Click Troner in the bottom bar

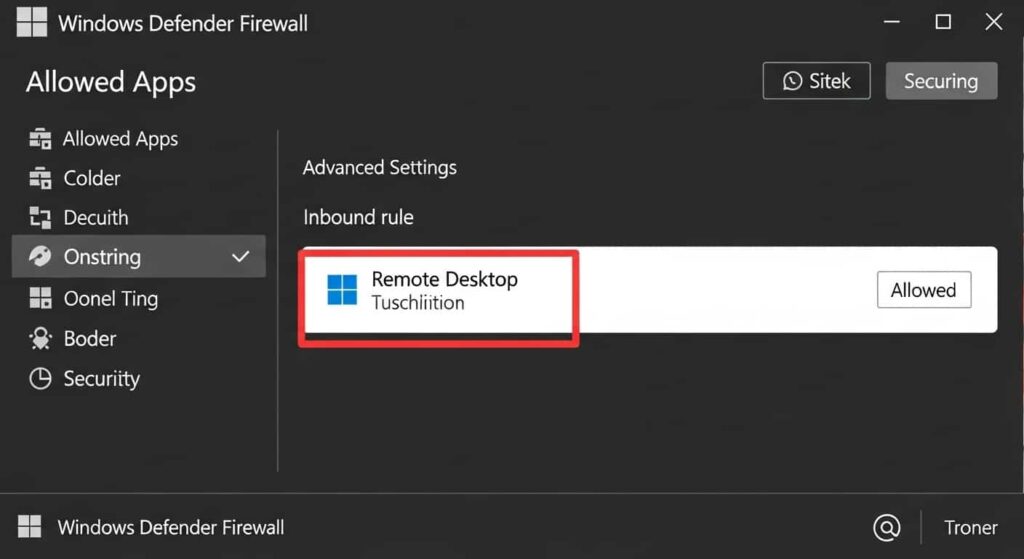coord(970,528)
